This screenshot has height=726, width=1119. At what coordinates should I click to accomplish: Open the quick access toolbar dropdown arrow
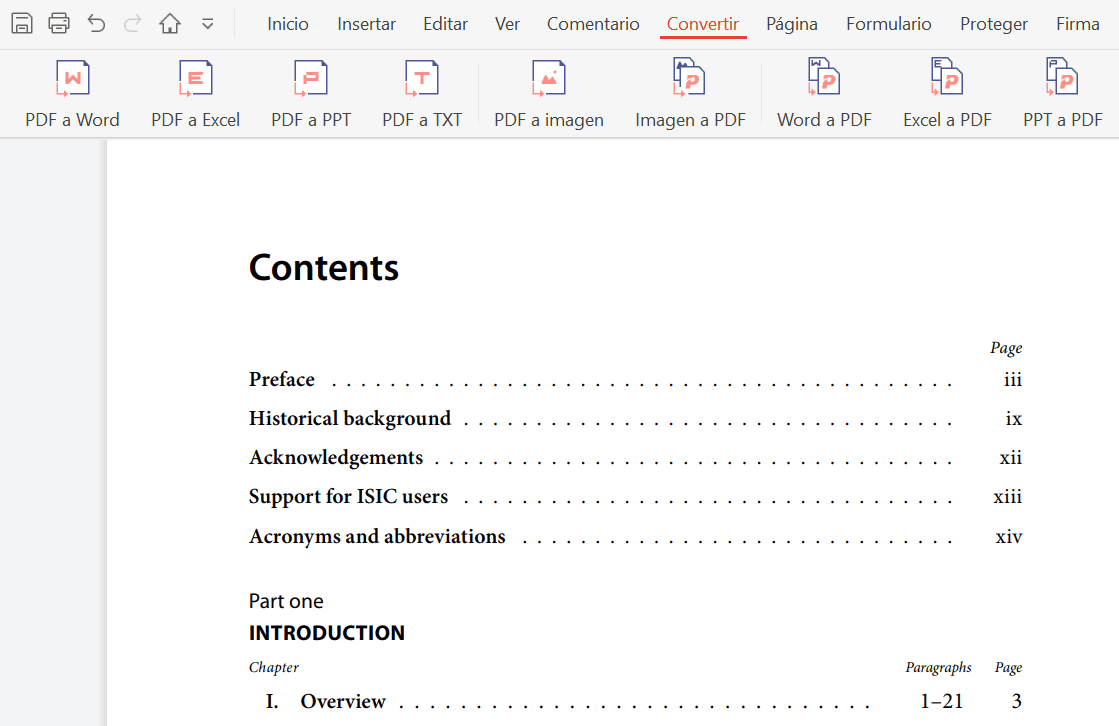pos(206,22)
